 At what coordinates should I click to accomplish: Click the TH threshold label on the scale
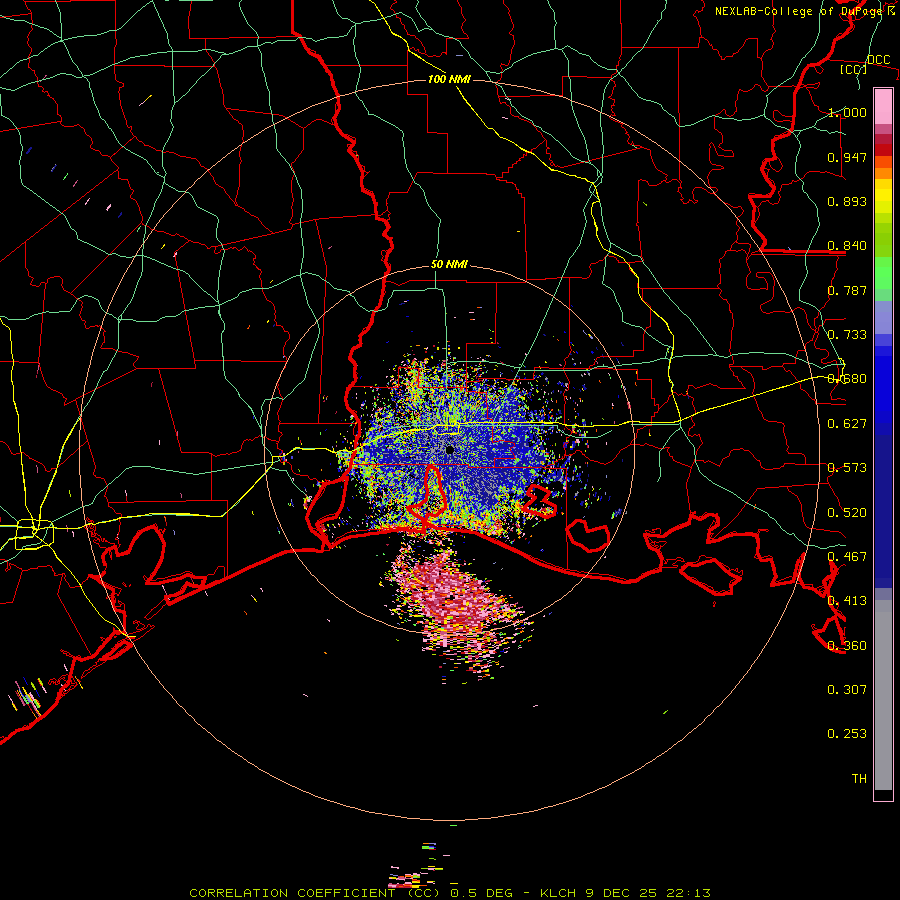(x=859, y=779)
